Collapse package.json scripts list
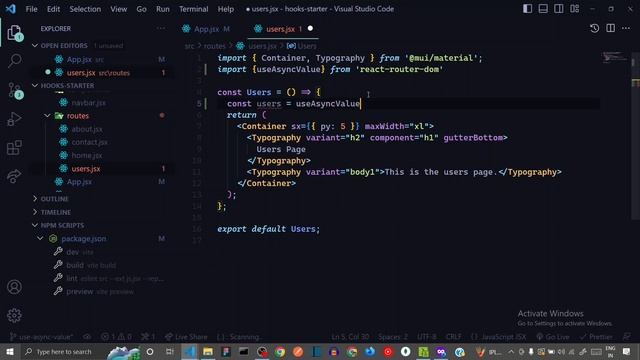The height and width of the screenshot is (360, 640). click(x=40, y=238)
